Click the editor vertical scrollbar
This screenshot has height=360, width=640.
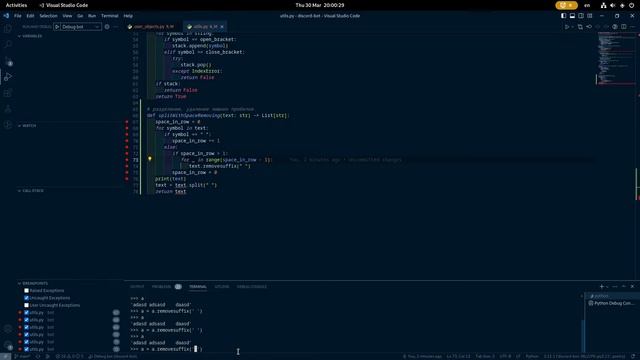coord(638,184)
